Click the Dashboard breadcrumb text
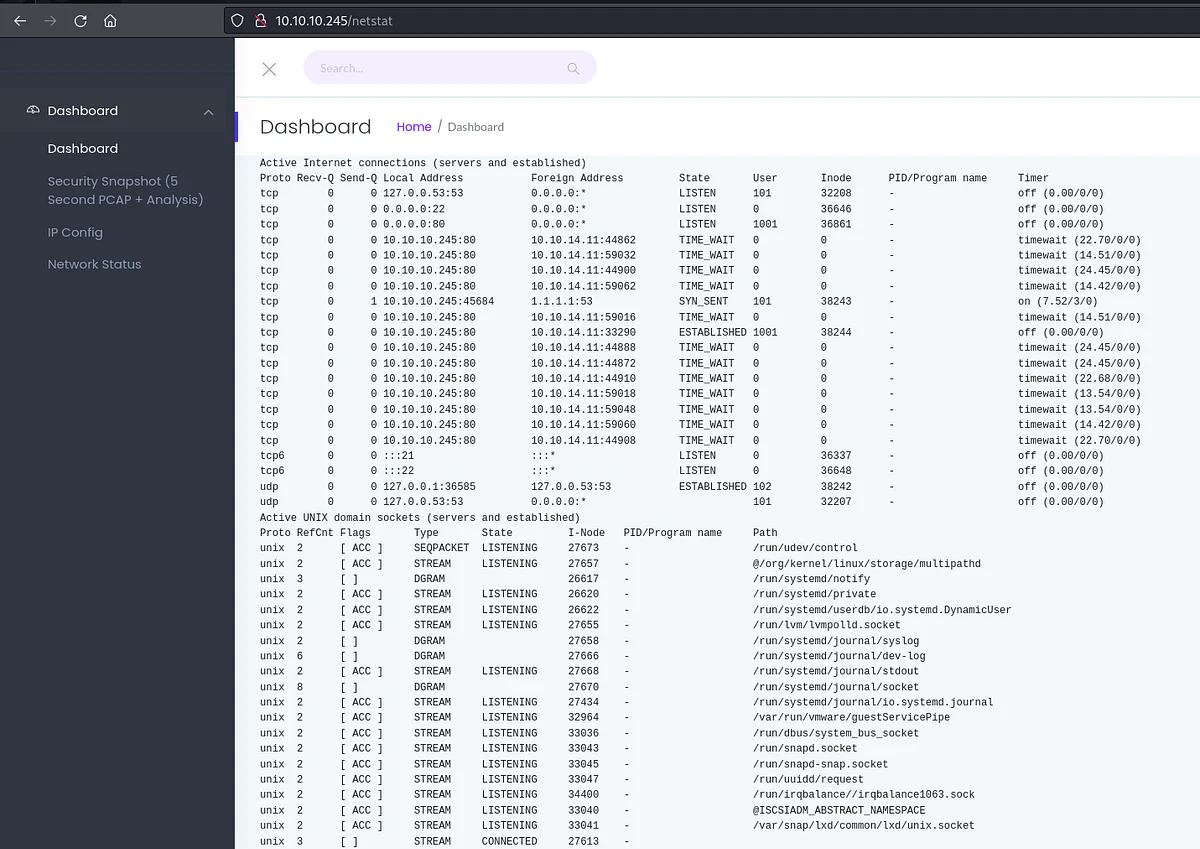The height and width of the screenshot is (849, 1200). (x=476, y=127)
